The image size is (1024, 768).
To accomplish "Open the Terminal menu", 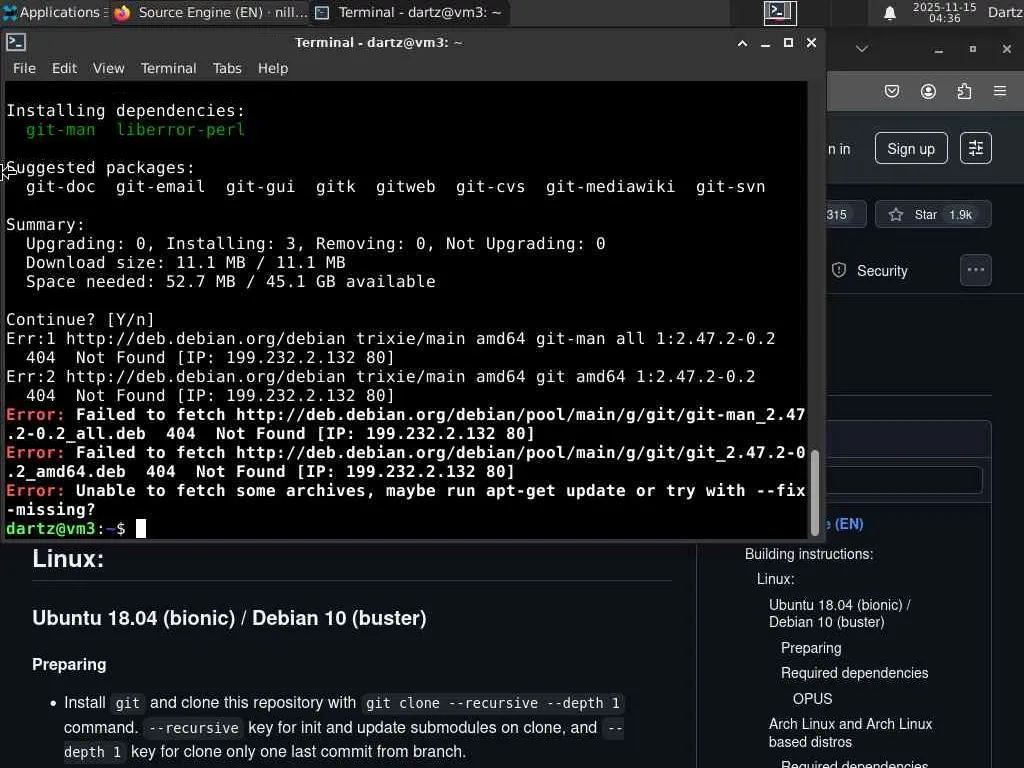I will [168, 68].
